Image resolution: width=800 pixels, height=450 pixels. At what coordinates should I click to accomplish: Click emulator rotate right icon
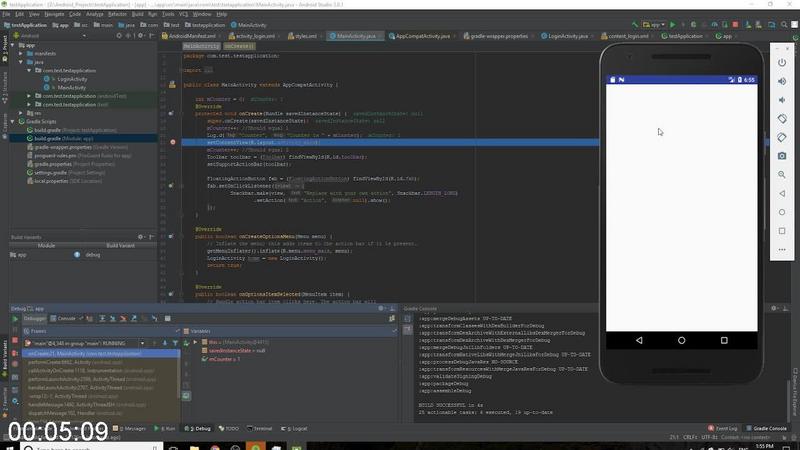[x=782, y=137]
